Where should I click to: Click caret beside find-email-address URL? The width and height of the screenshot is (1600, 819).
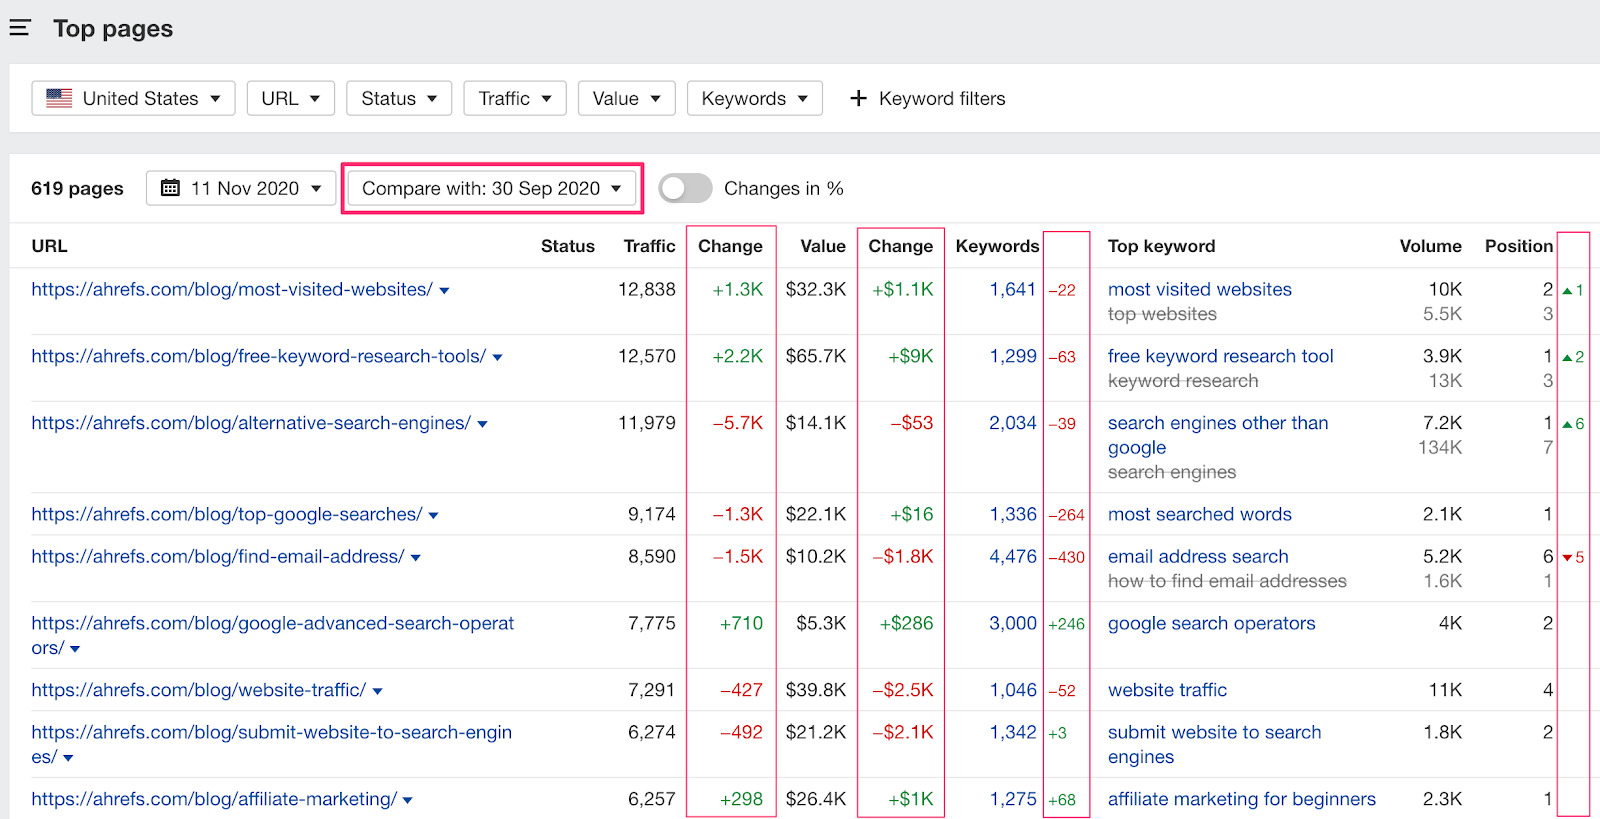point(416,558)
